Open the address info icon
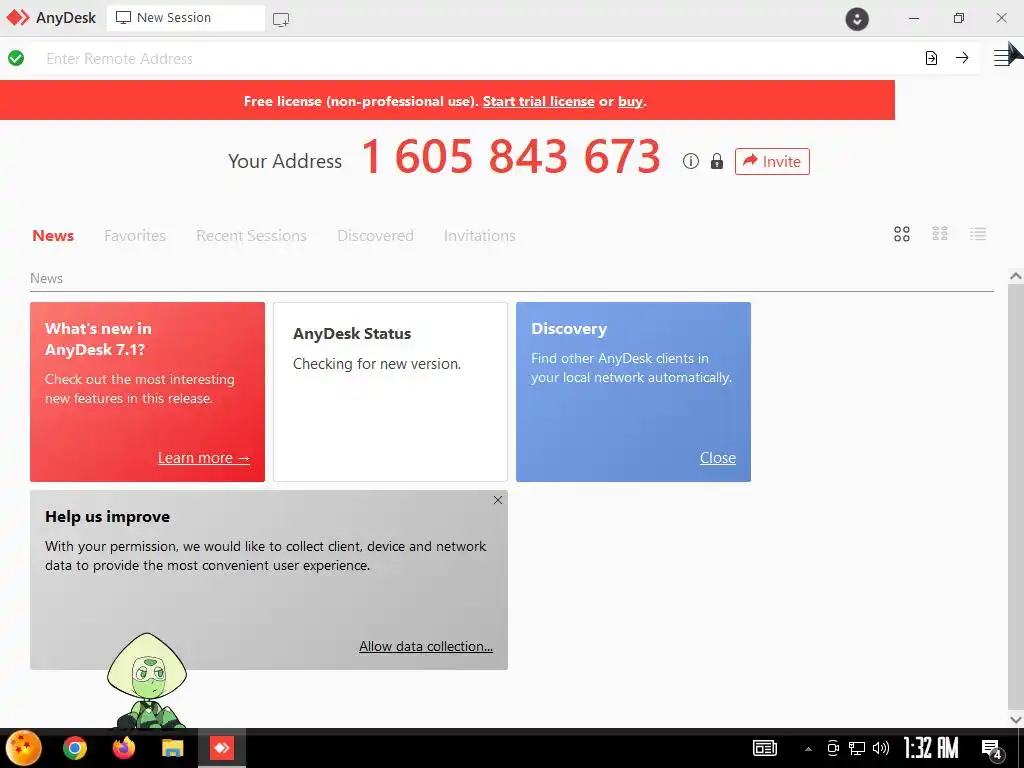Screen dimensions: 1024x768 click(690, 161)
